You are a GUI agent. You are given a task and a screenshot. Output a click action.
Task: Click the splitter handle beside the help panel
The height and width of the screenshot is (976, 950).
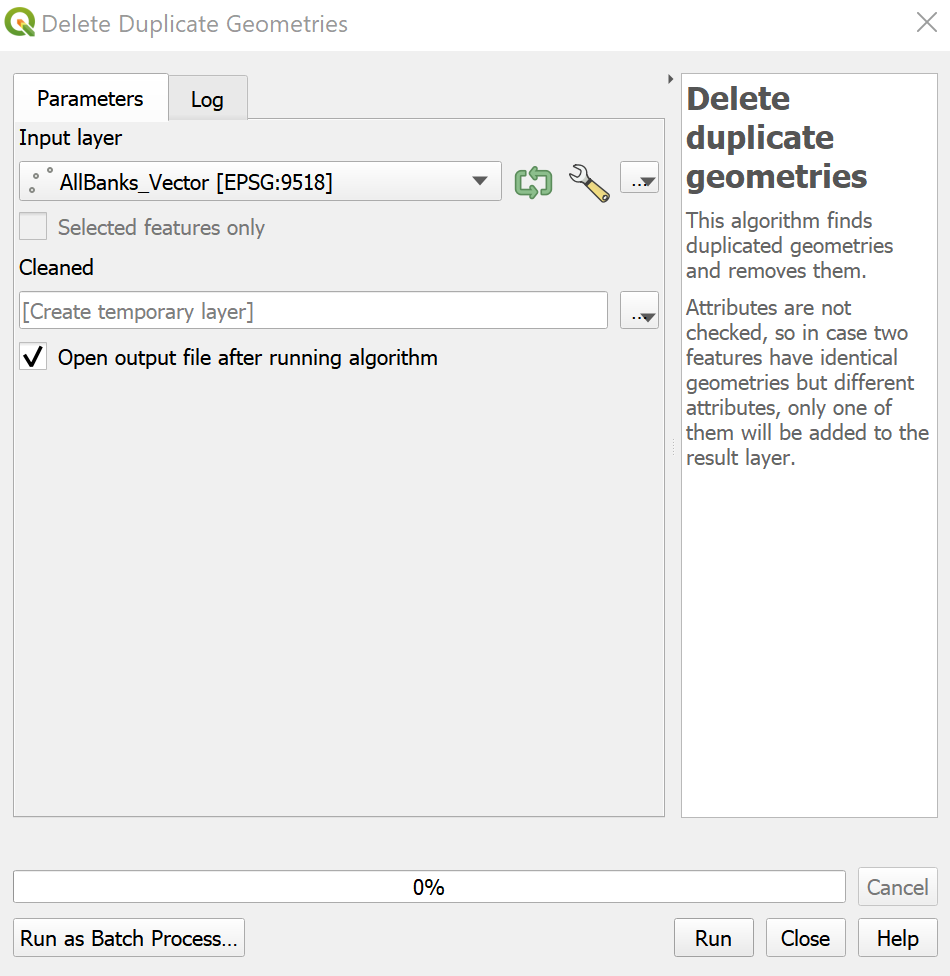click(x=673, y=450)
